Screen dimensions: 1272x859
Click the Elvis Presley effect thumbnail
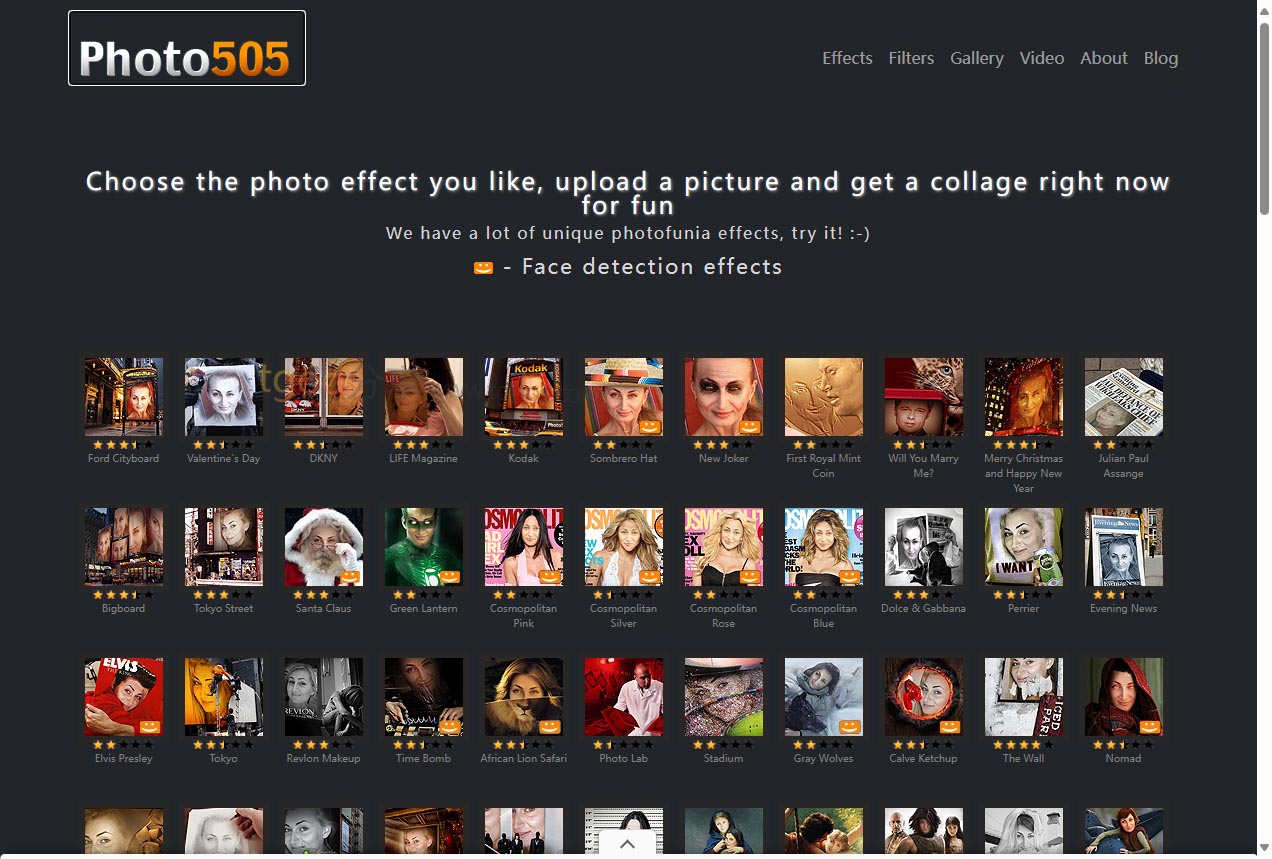pos(124,696)
